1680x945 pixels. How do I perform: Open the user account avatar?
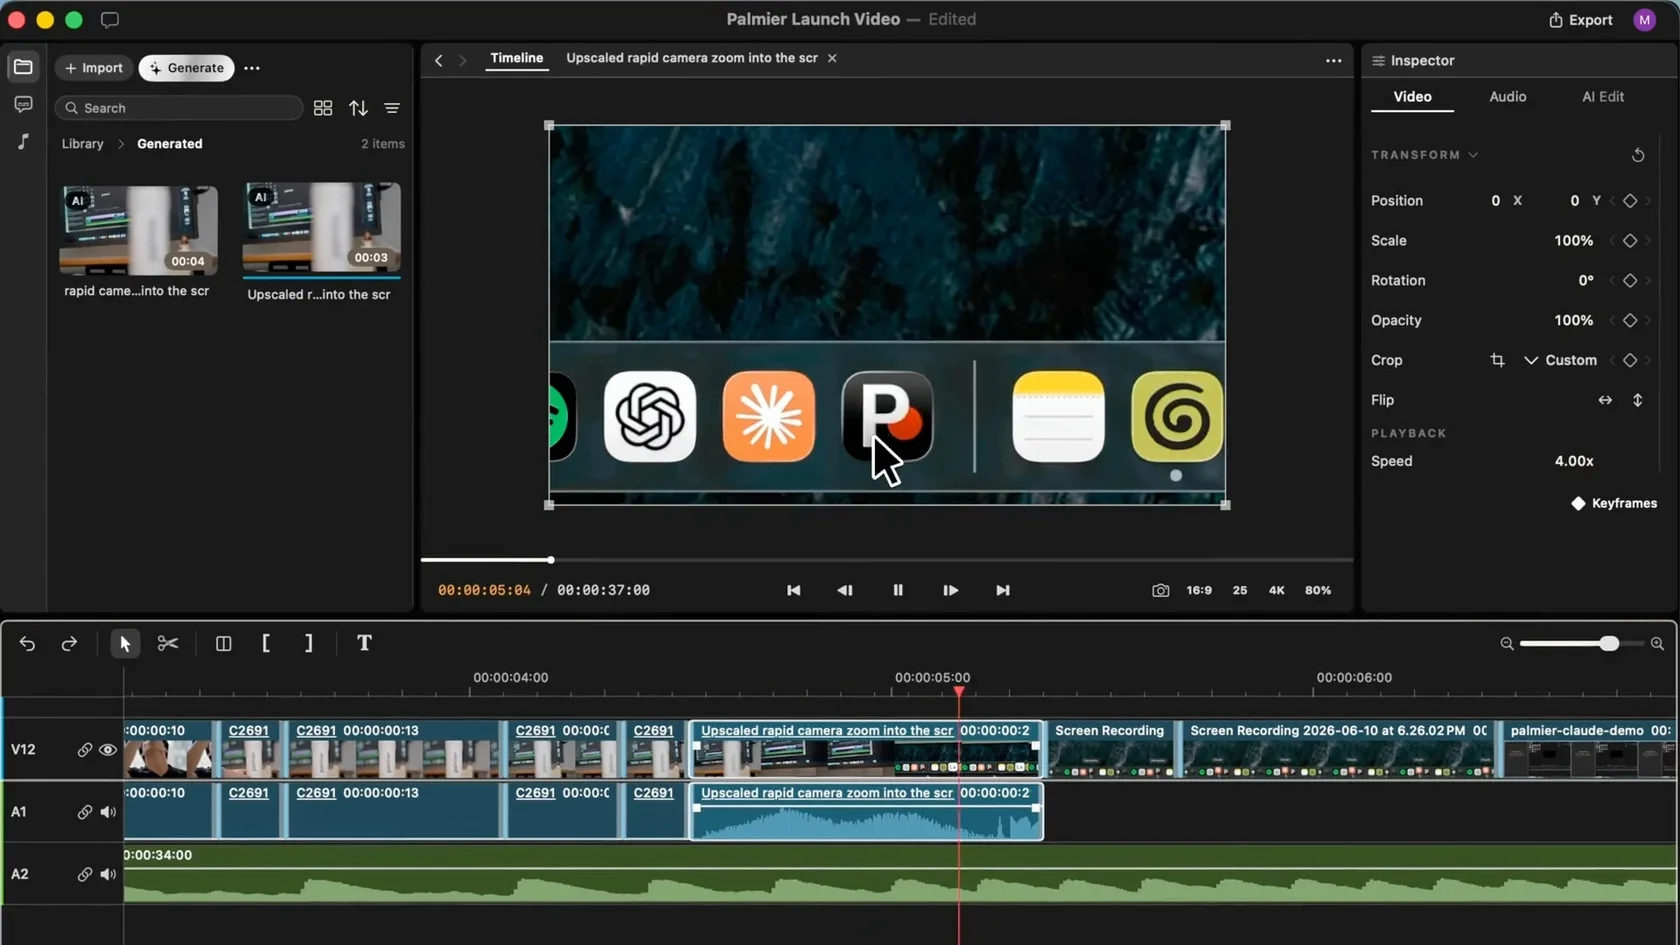coord(1645,20)
